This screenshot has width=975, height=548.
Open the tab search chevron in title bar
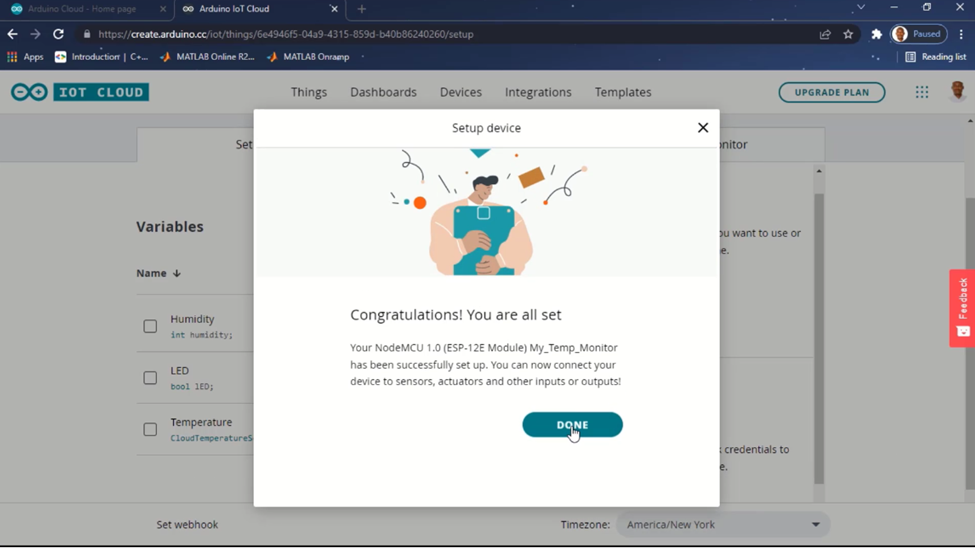coord(861,7)
